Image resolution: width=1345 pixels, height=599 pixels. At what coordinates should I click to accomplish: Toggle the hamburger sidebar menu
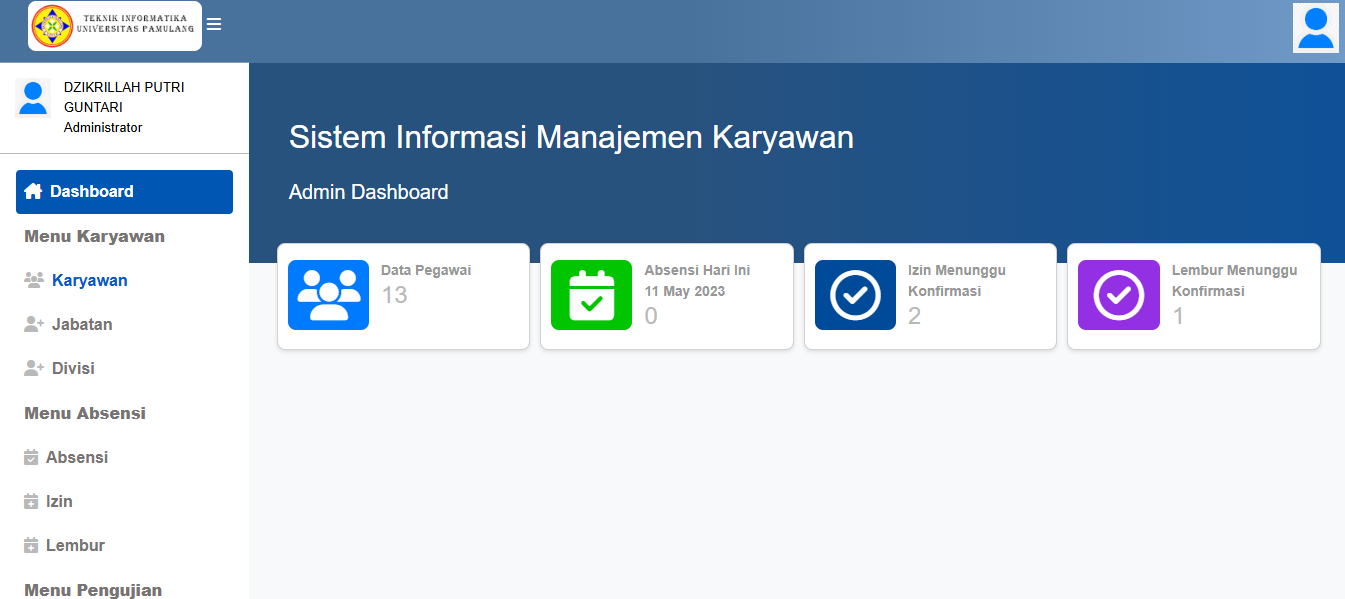point(214,25)
